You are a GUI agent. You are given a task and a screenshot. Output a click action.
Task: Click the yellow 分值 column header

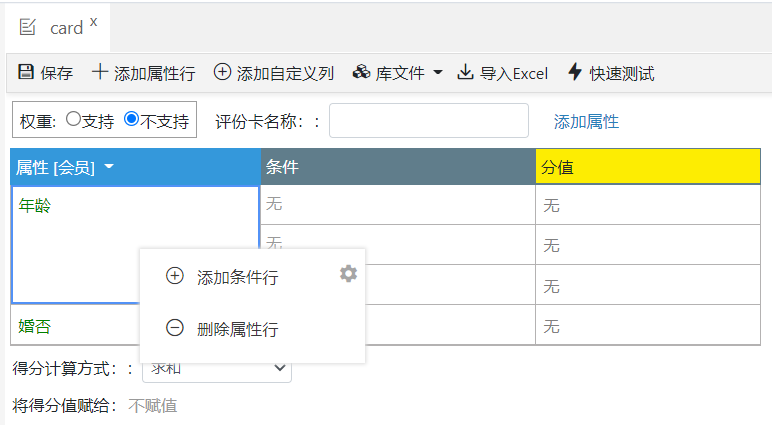pyautogui.click(x=647, y=167)
